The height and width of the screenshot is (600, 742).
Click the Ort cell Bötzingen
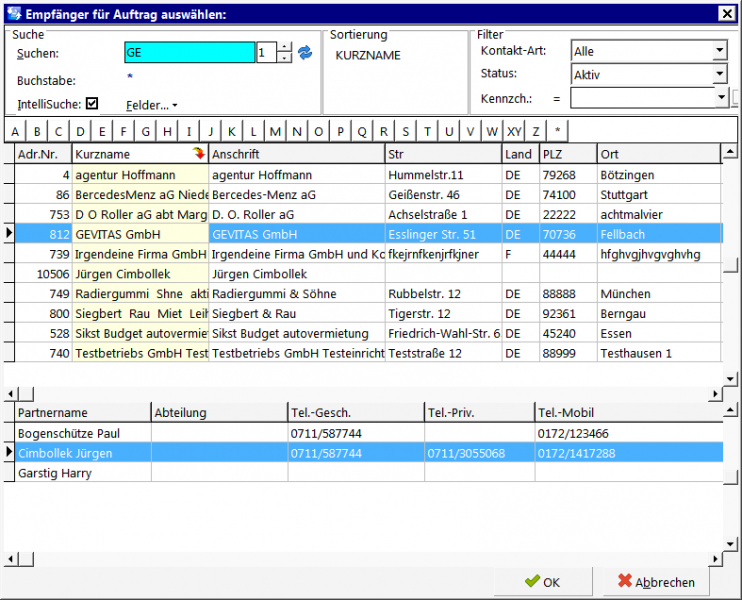(659, 175)
